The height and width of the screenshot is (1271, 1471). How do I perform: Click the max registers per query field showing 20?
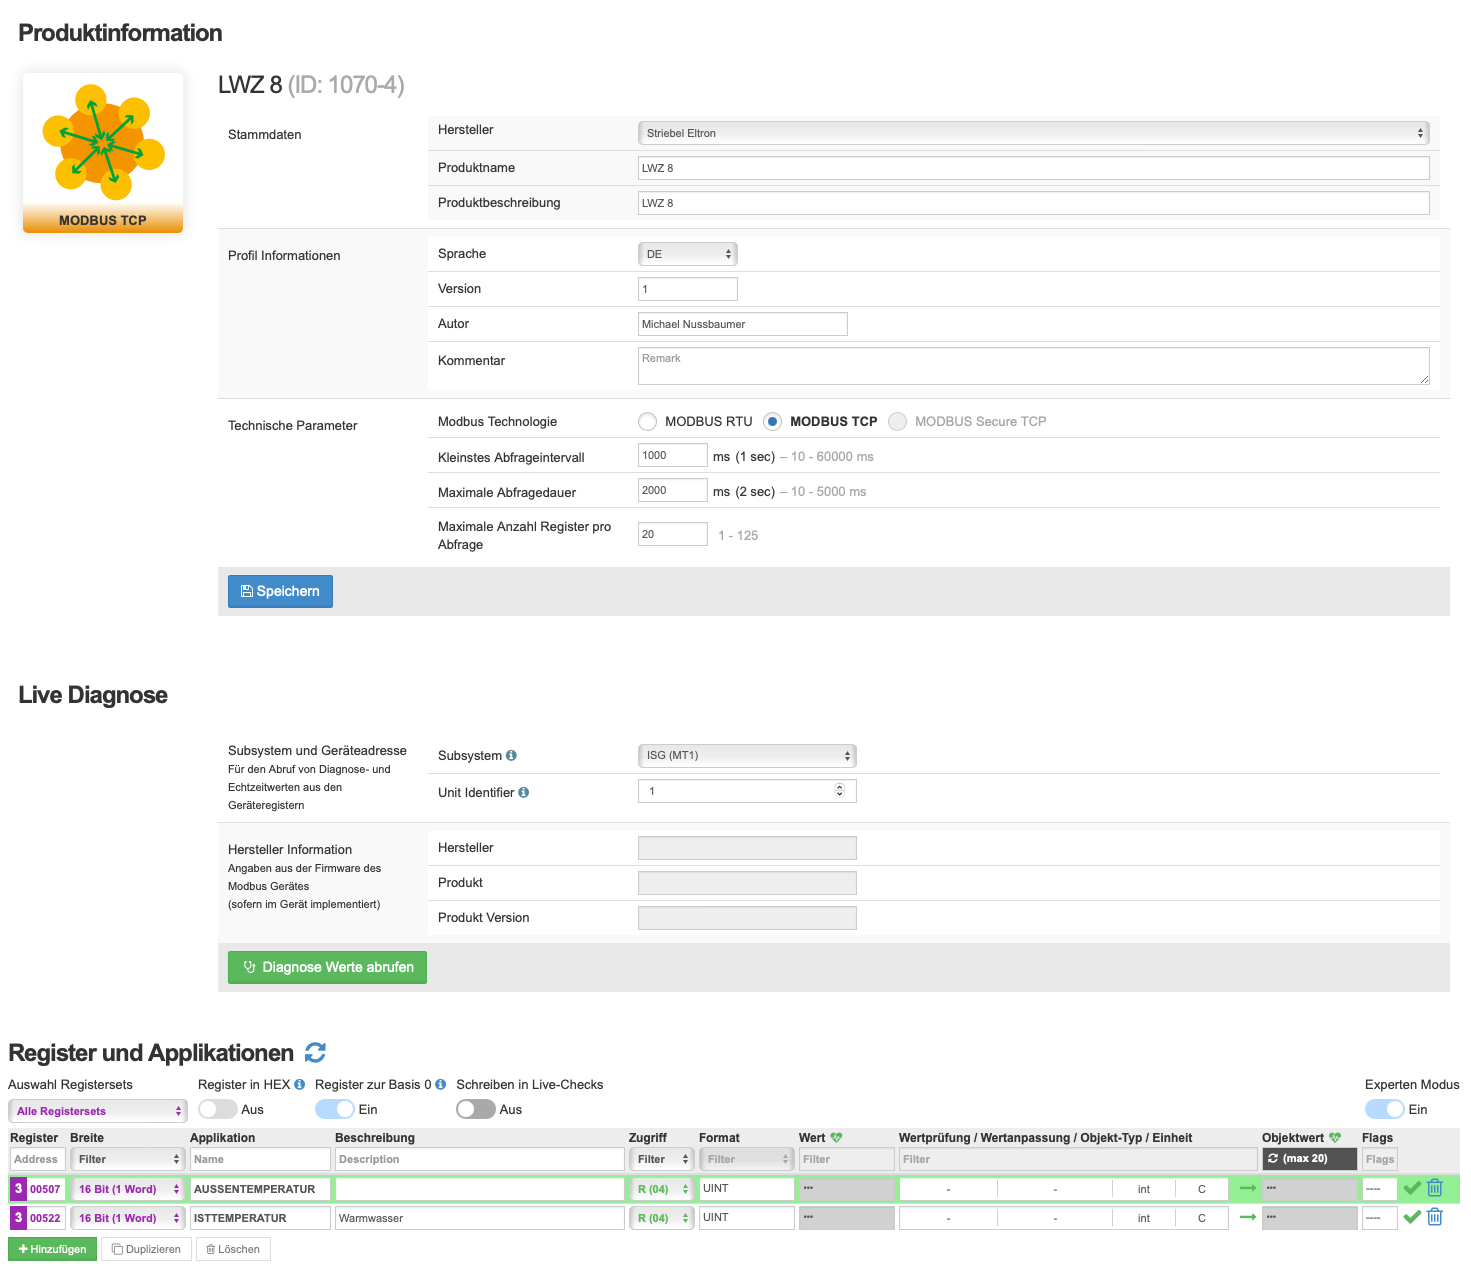673,534
